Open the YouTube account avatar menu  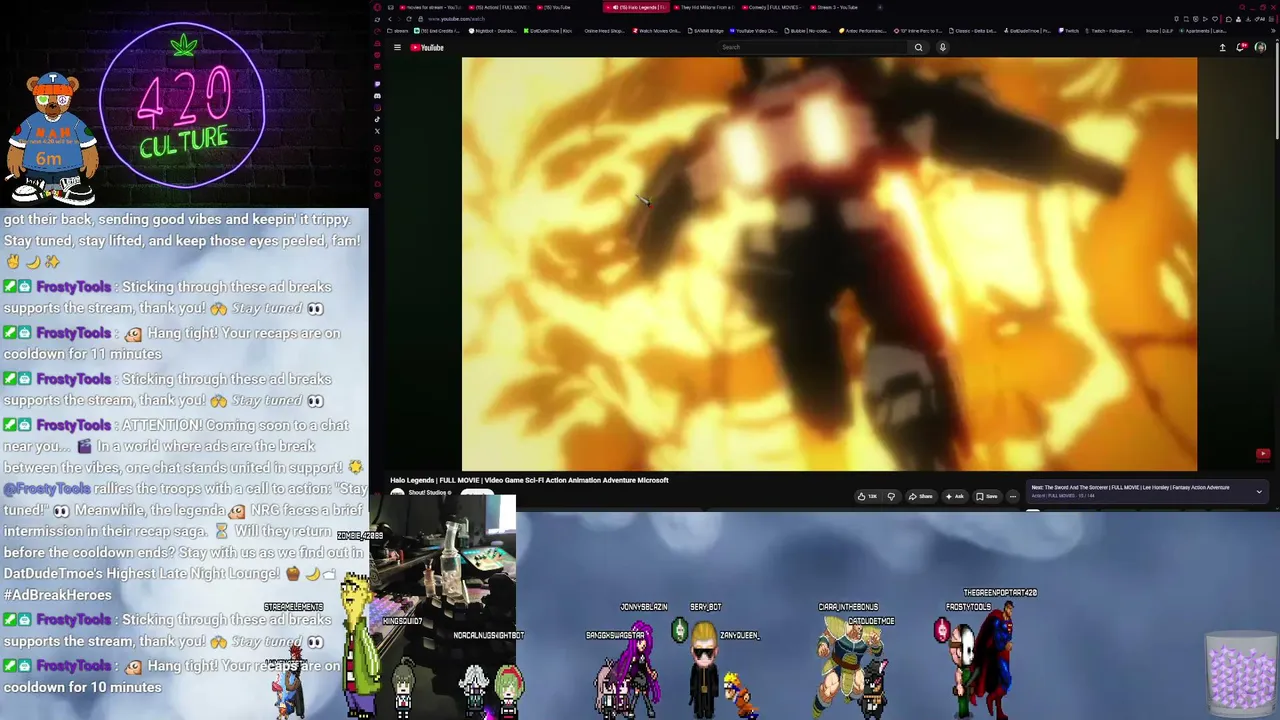pyautogui.click(x=1260, y=47)
